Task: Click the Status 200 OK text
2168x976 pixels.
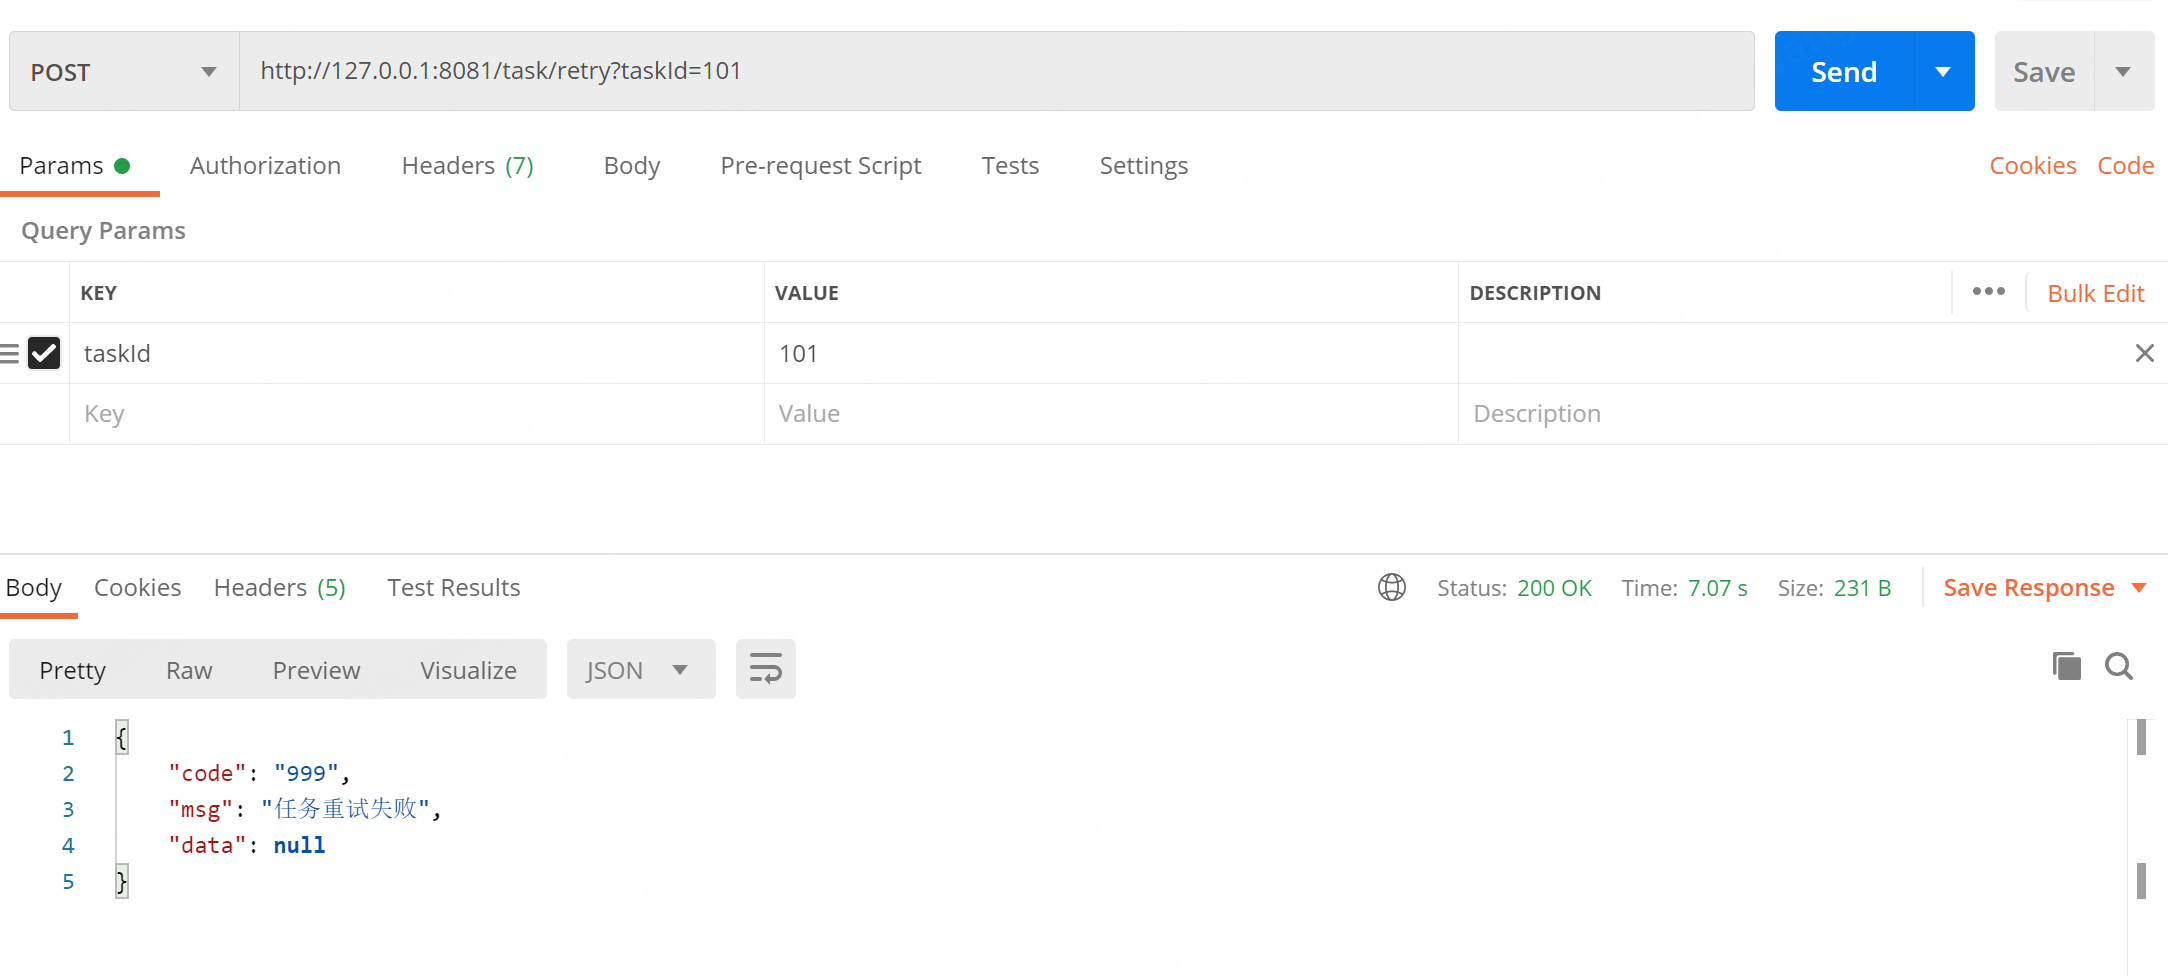Action: coord(1514,588)
